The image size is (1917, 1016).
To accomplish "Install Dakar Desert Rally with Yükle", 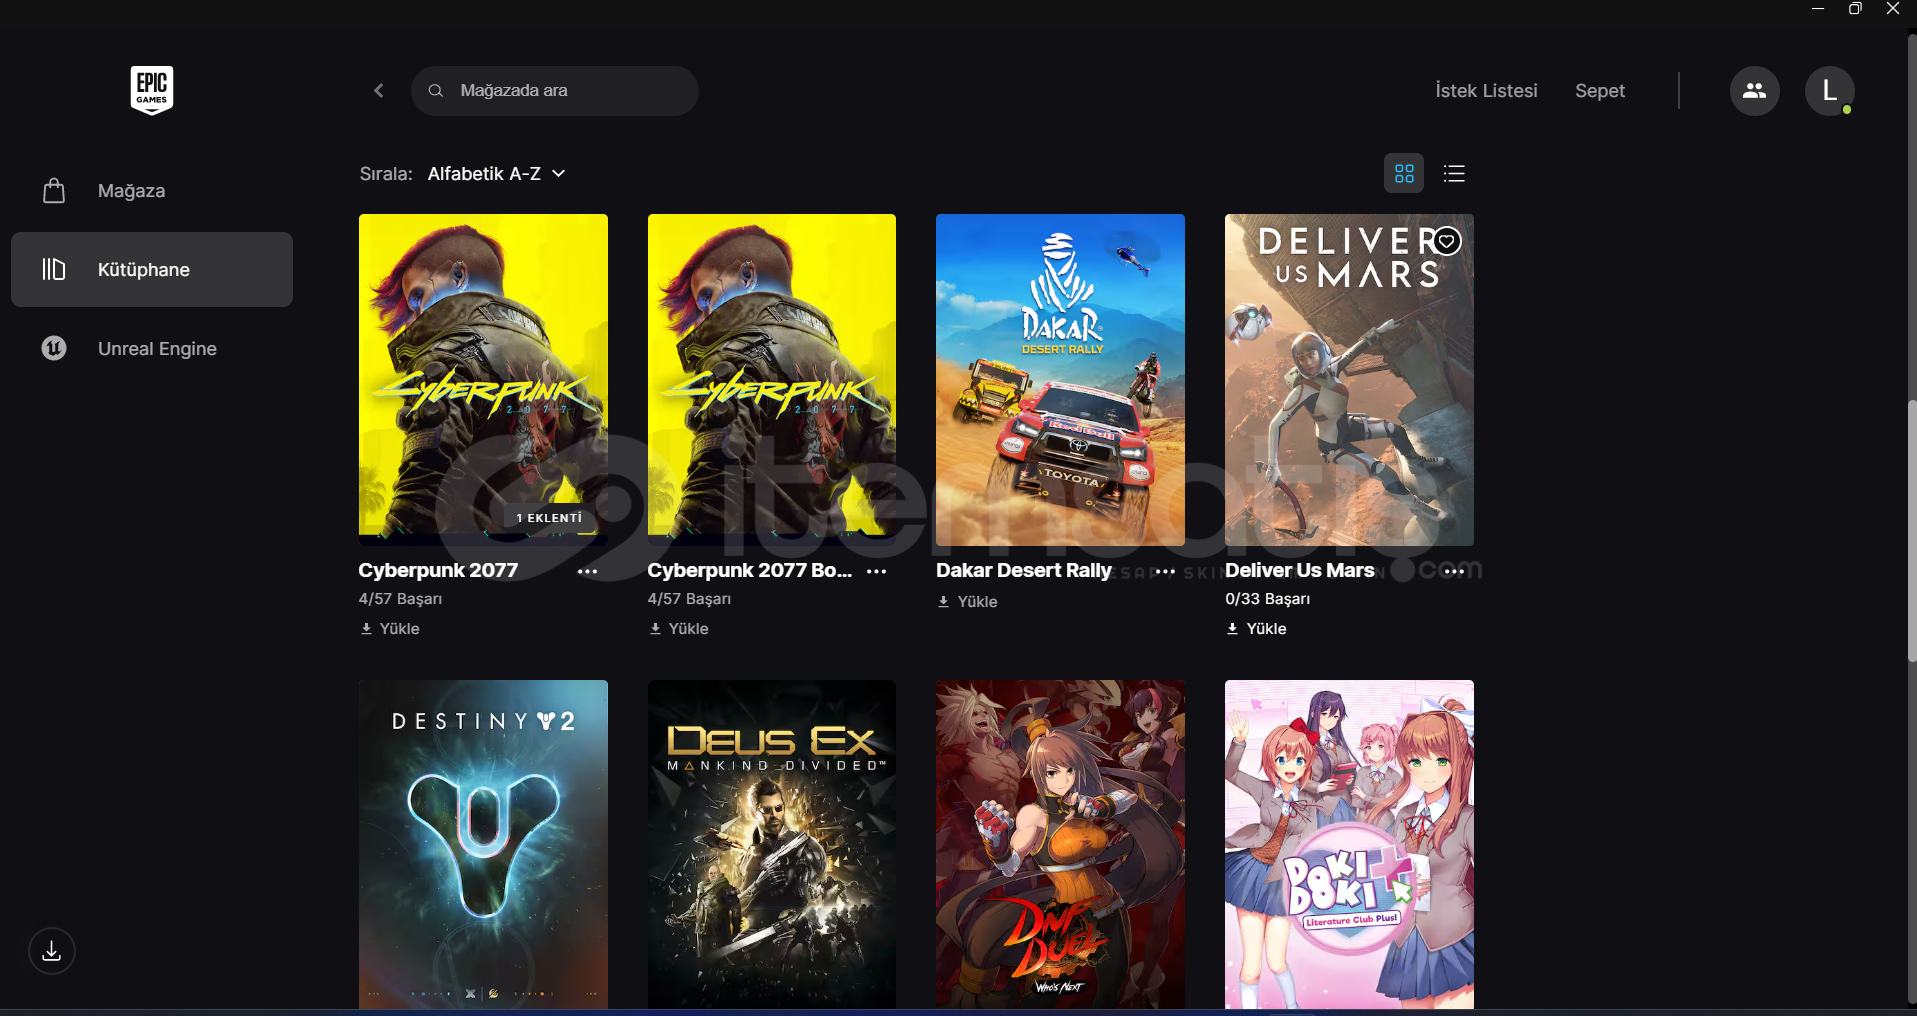I will 968,602.
